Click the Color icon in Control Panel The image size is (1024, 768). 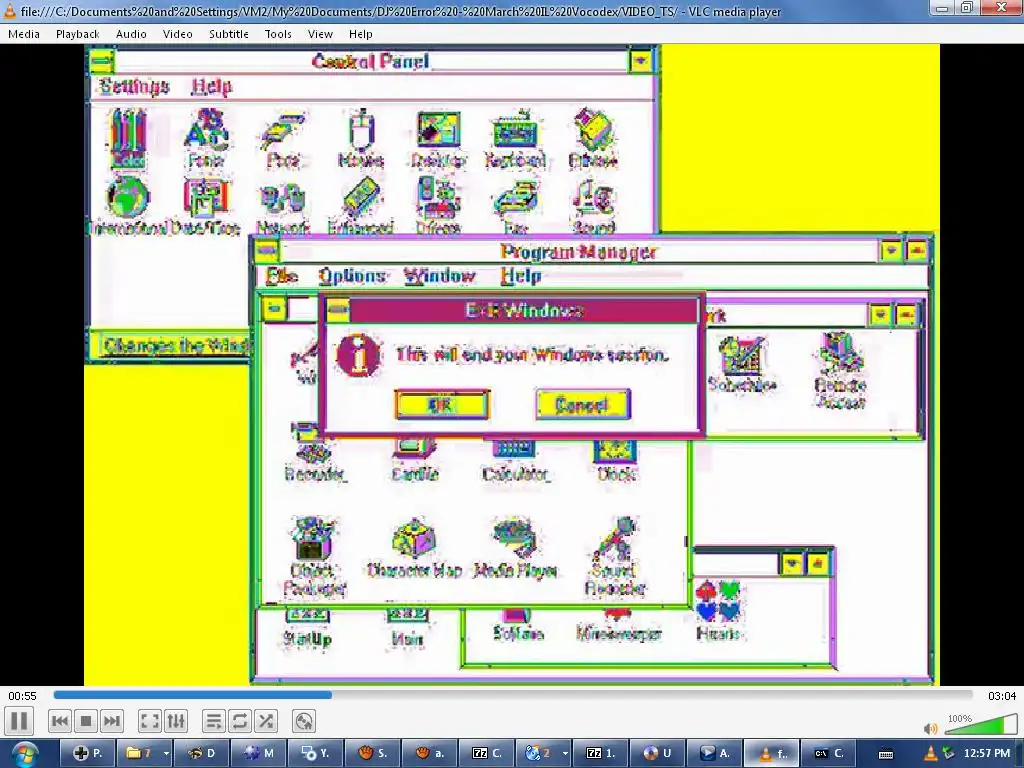tap(129, 138)
